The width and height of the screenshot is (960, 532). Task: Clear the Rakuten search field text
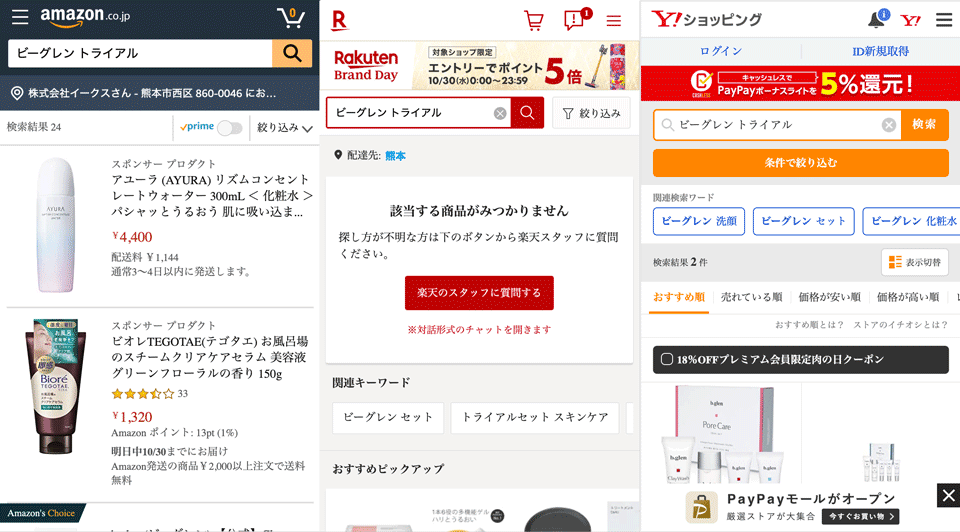(500, 113)
